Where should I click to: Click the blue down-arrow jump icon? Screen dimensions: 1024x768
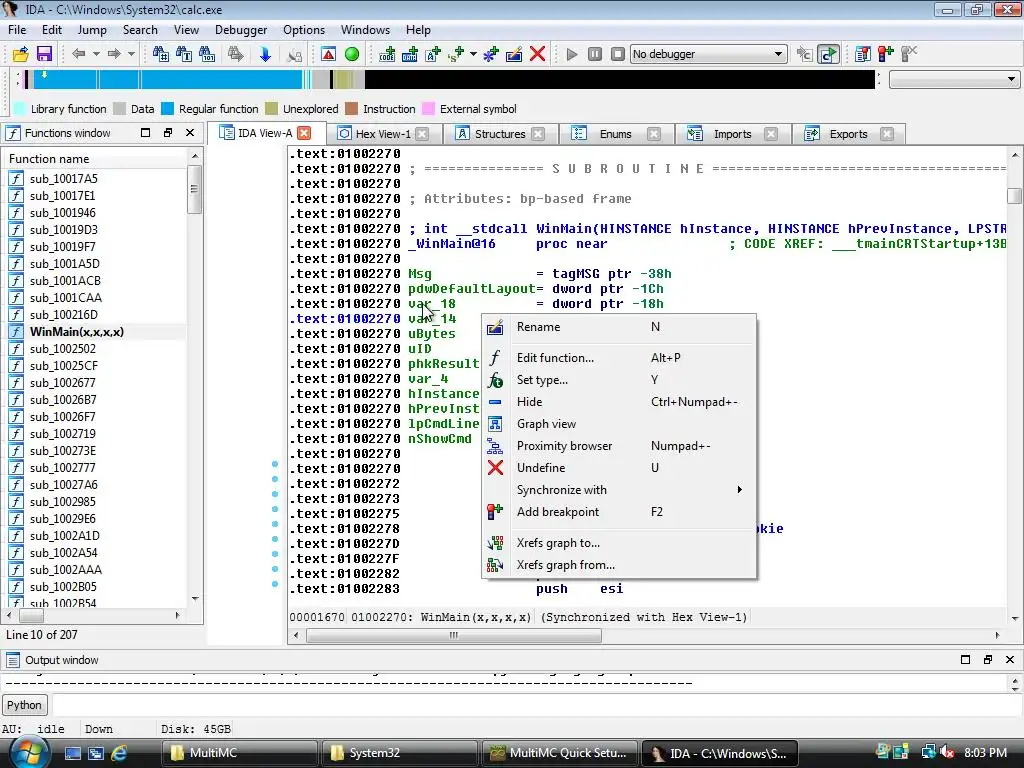click(x=264, y=54)
